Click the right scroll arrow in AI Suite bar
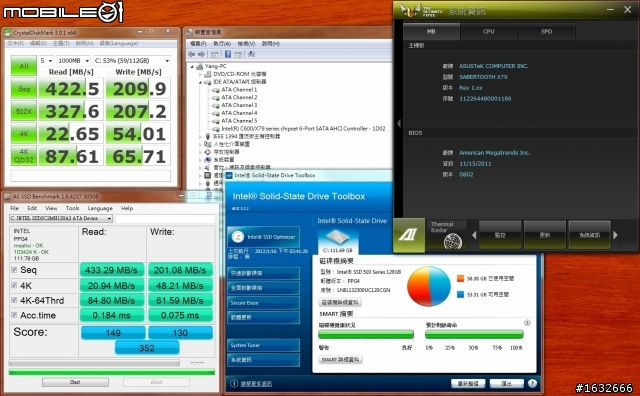The height and width of the screenshot is (396, 640). click(x=616, y=235)
